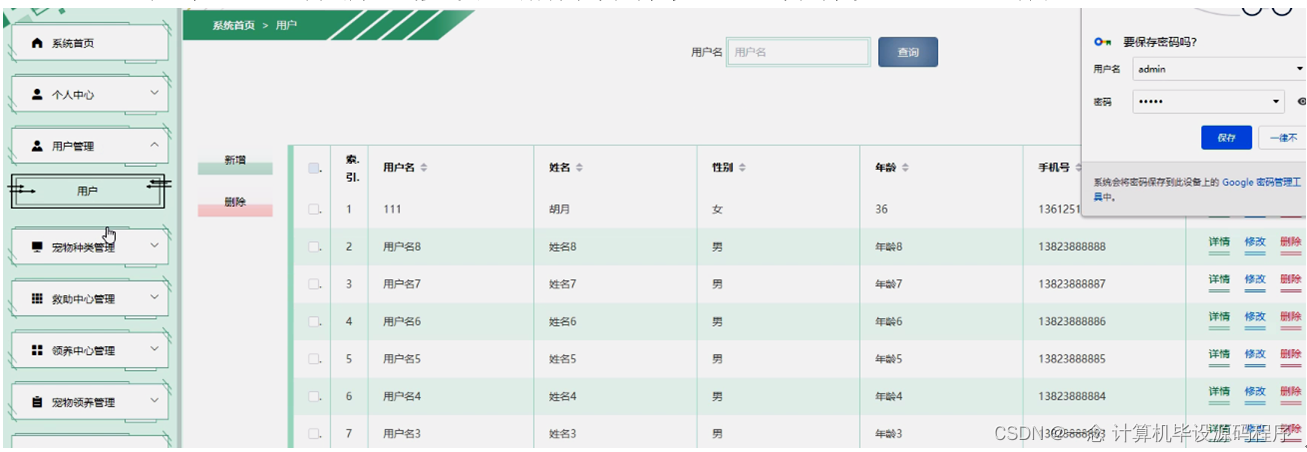
Task: Click the phone number 13823888888
Action: point(1072,247)
